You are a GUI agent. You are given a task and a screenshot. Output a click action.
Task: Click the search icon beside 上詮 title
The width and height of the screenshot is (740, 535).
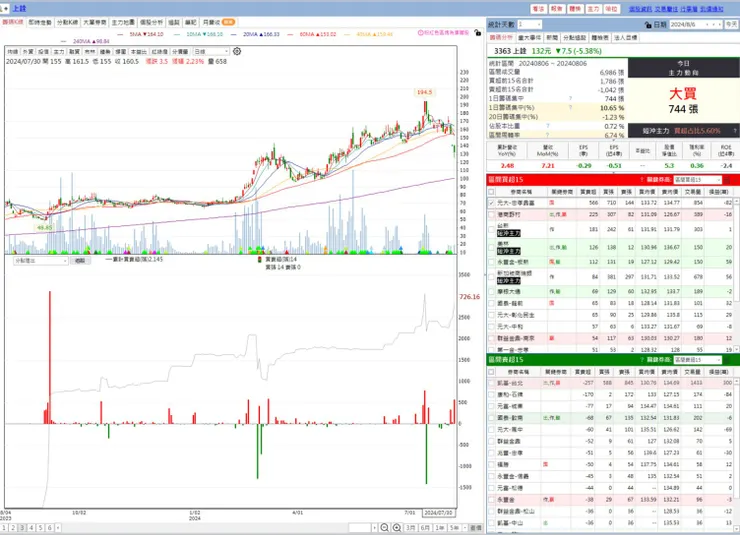2,8
